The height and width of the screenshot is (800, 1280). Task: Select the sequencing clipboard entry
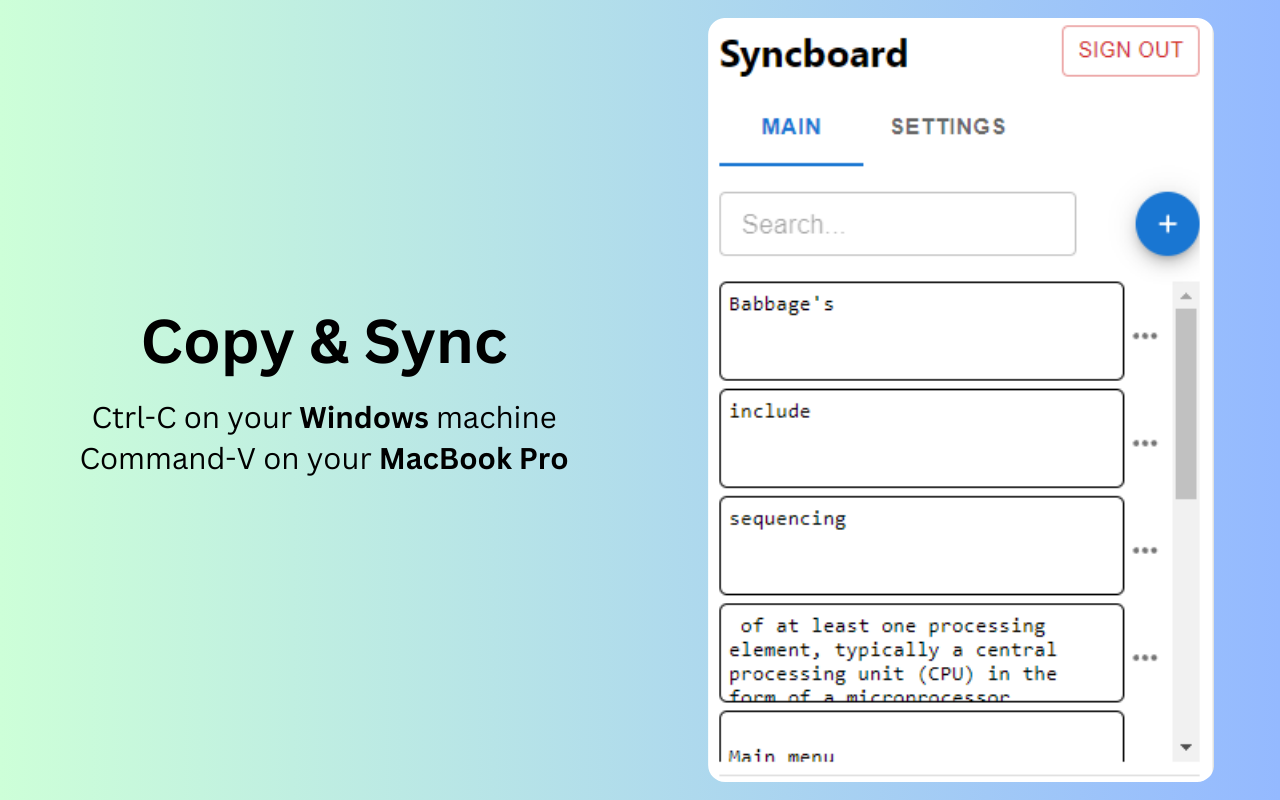[920, 545]
